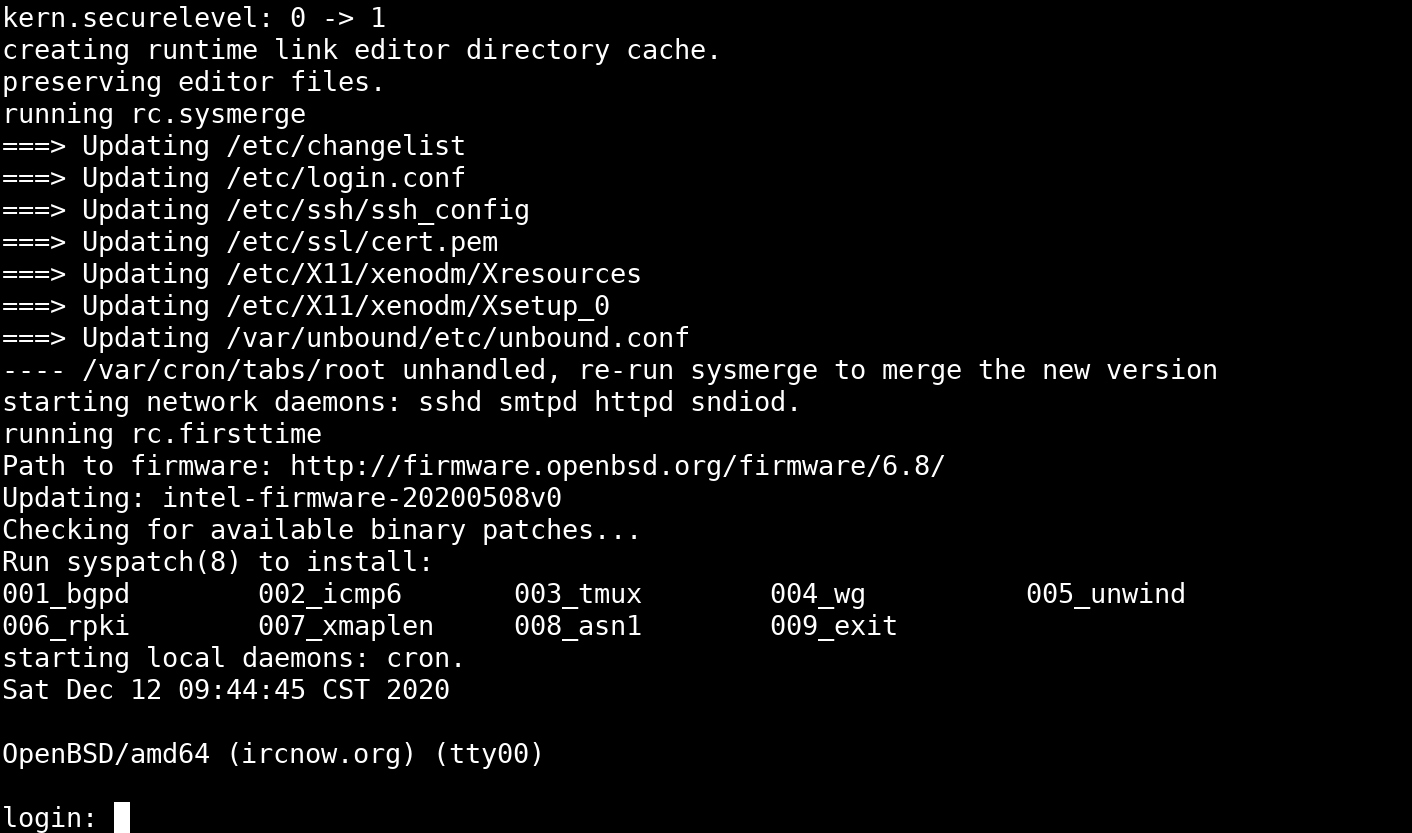
Task: Click the Sat Dec 12 date line
Action: 226,690
